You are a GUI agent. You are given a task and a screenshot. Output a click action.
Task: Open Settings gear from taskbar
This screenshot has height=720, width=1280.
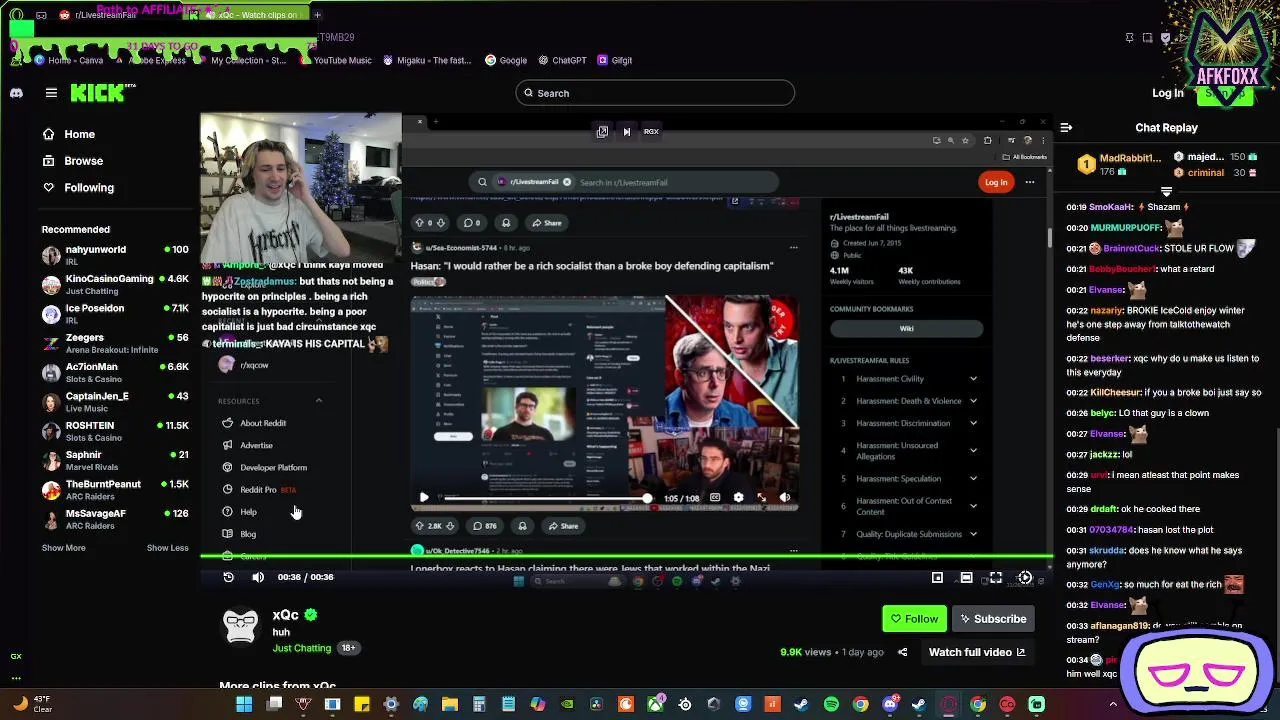point(391,704)
